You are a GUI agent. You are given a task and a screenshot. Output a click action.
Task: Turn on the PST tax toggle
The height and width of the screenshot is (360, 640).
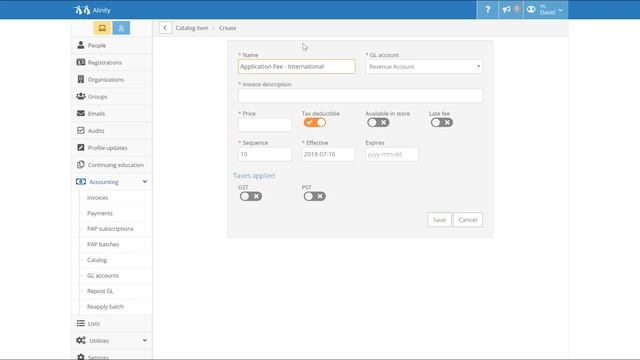315,196
